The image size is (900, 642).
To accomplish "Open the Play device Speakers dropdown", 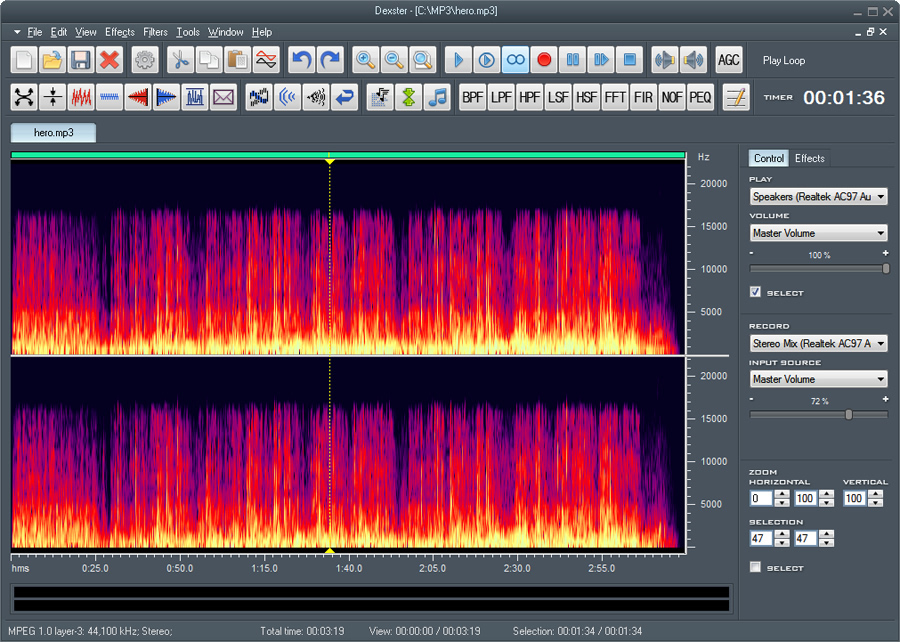I will pyautogui.click(x=818, y=197).
